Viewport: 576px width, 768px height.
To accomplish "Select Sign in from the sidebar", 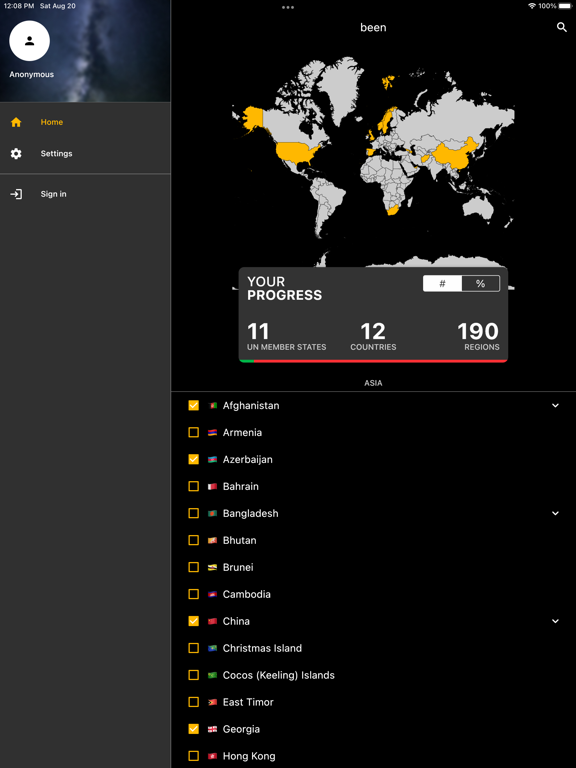I will (85, 194).
